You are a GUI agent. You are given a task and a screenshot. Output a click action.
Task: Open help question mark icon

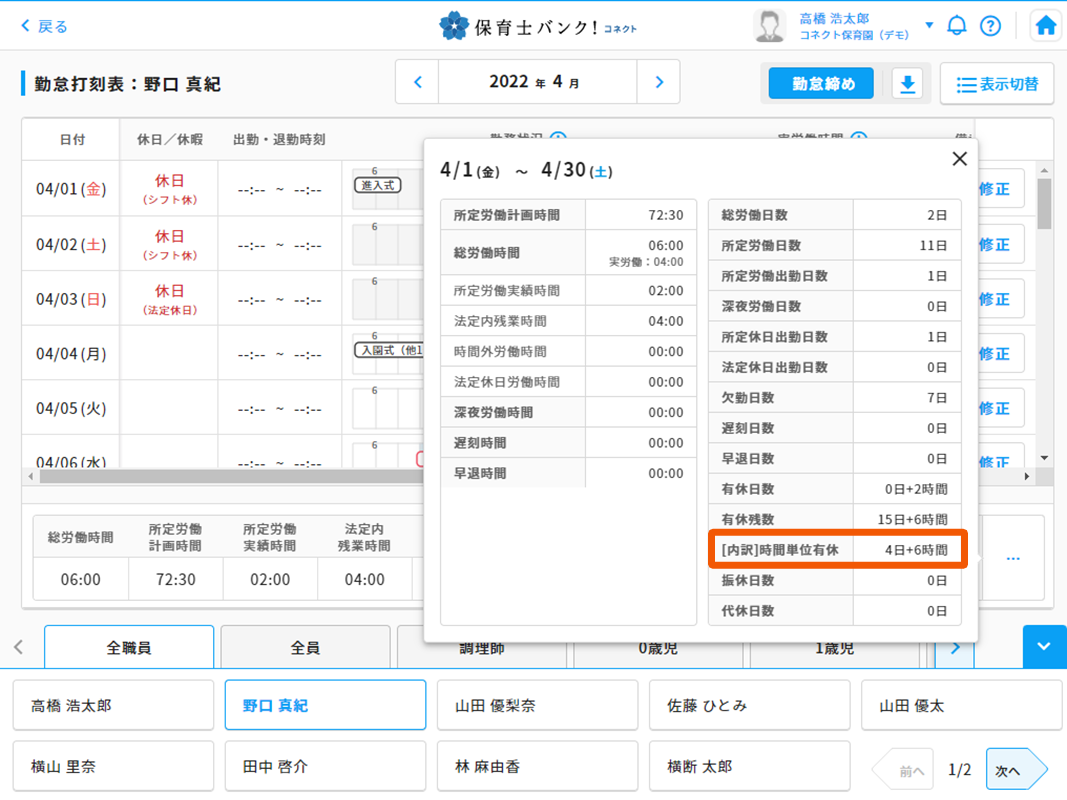point(990,26)
